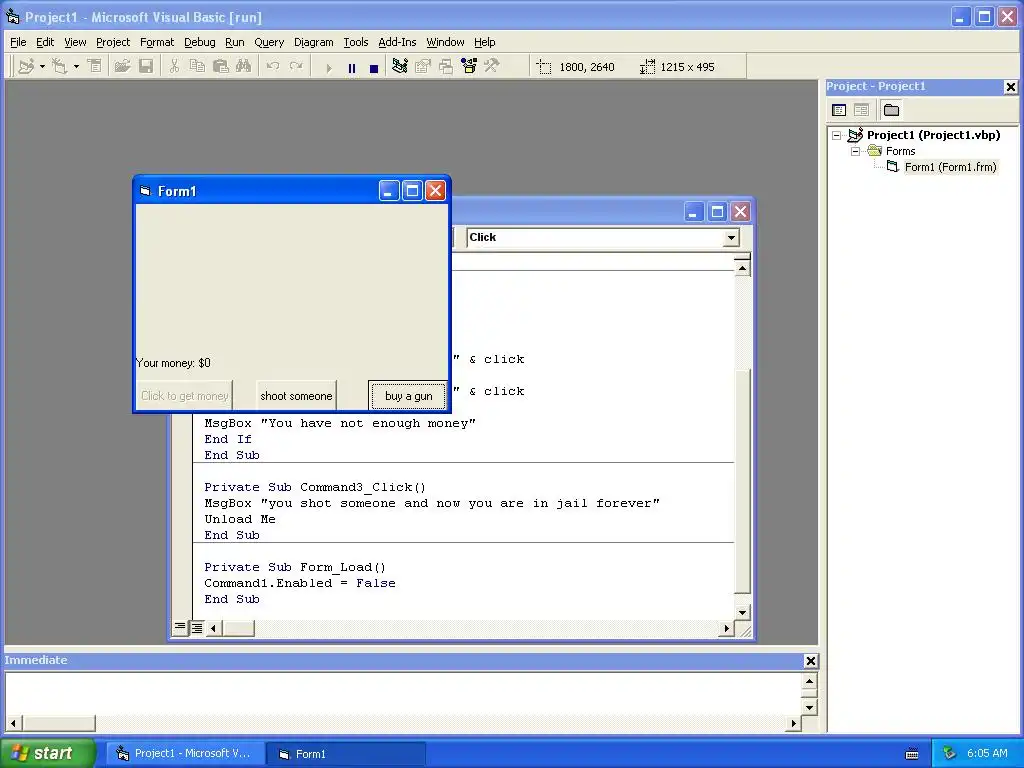Click left arrow of code horizontal scrollbar
Viewport: 1024px width, 768px height.
coord(213,628)
